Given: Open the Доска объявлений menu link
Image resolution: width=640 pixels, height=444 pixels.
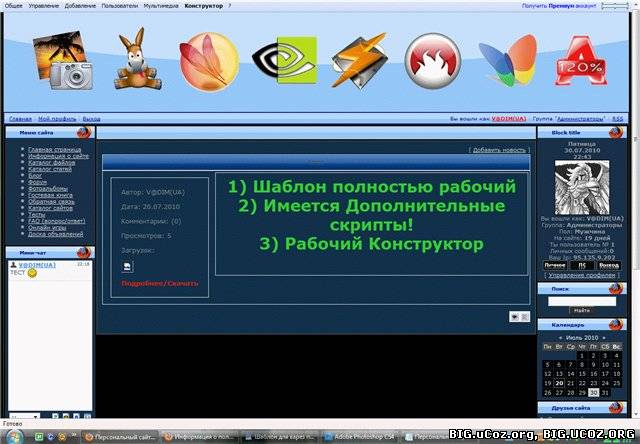Looking at the screenshot, I should pos(56,234).
